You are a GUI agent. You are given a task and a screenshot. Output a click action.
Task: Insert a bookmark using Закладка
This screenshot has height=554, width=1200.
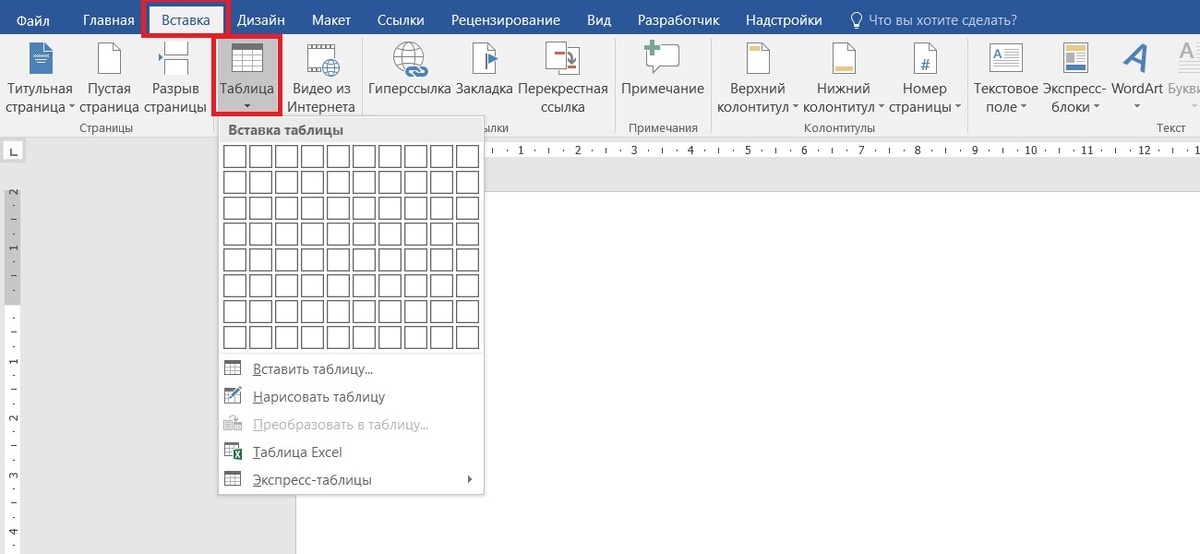(484, 76)
